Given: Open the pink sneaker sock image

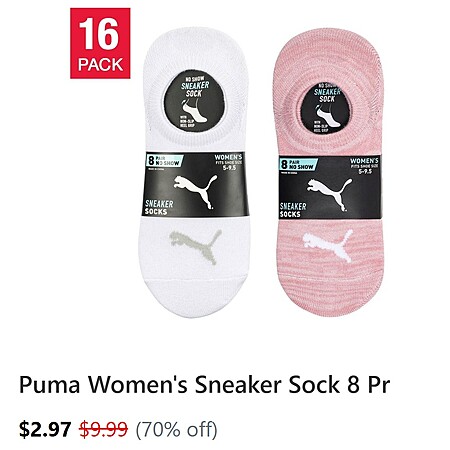Looking at the screenshot, I should (329, 172).
